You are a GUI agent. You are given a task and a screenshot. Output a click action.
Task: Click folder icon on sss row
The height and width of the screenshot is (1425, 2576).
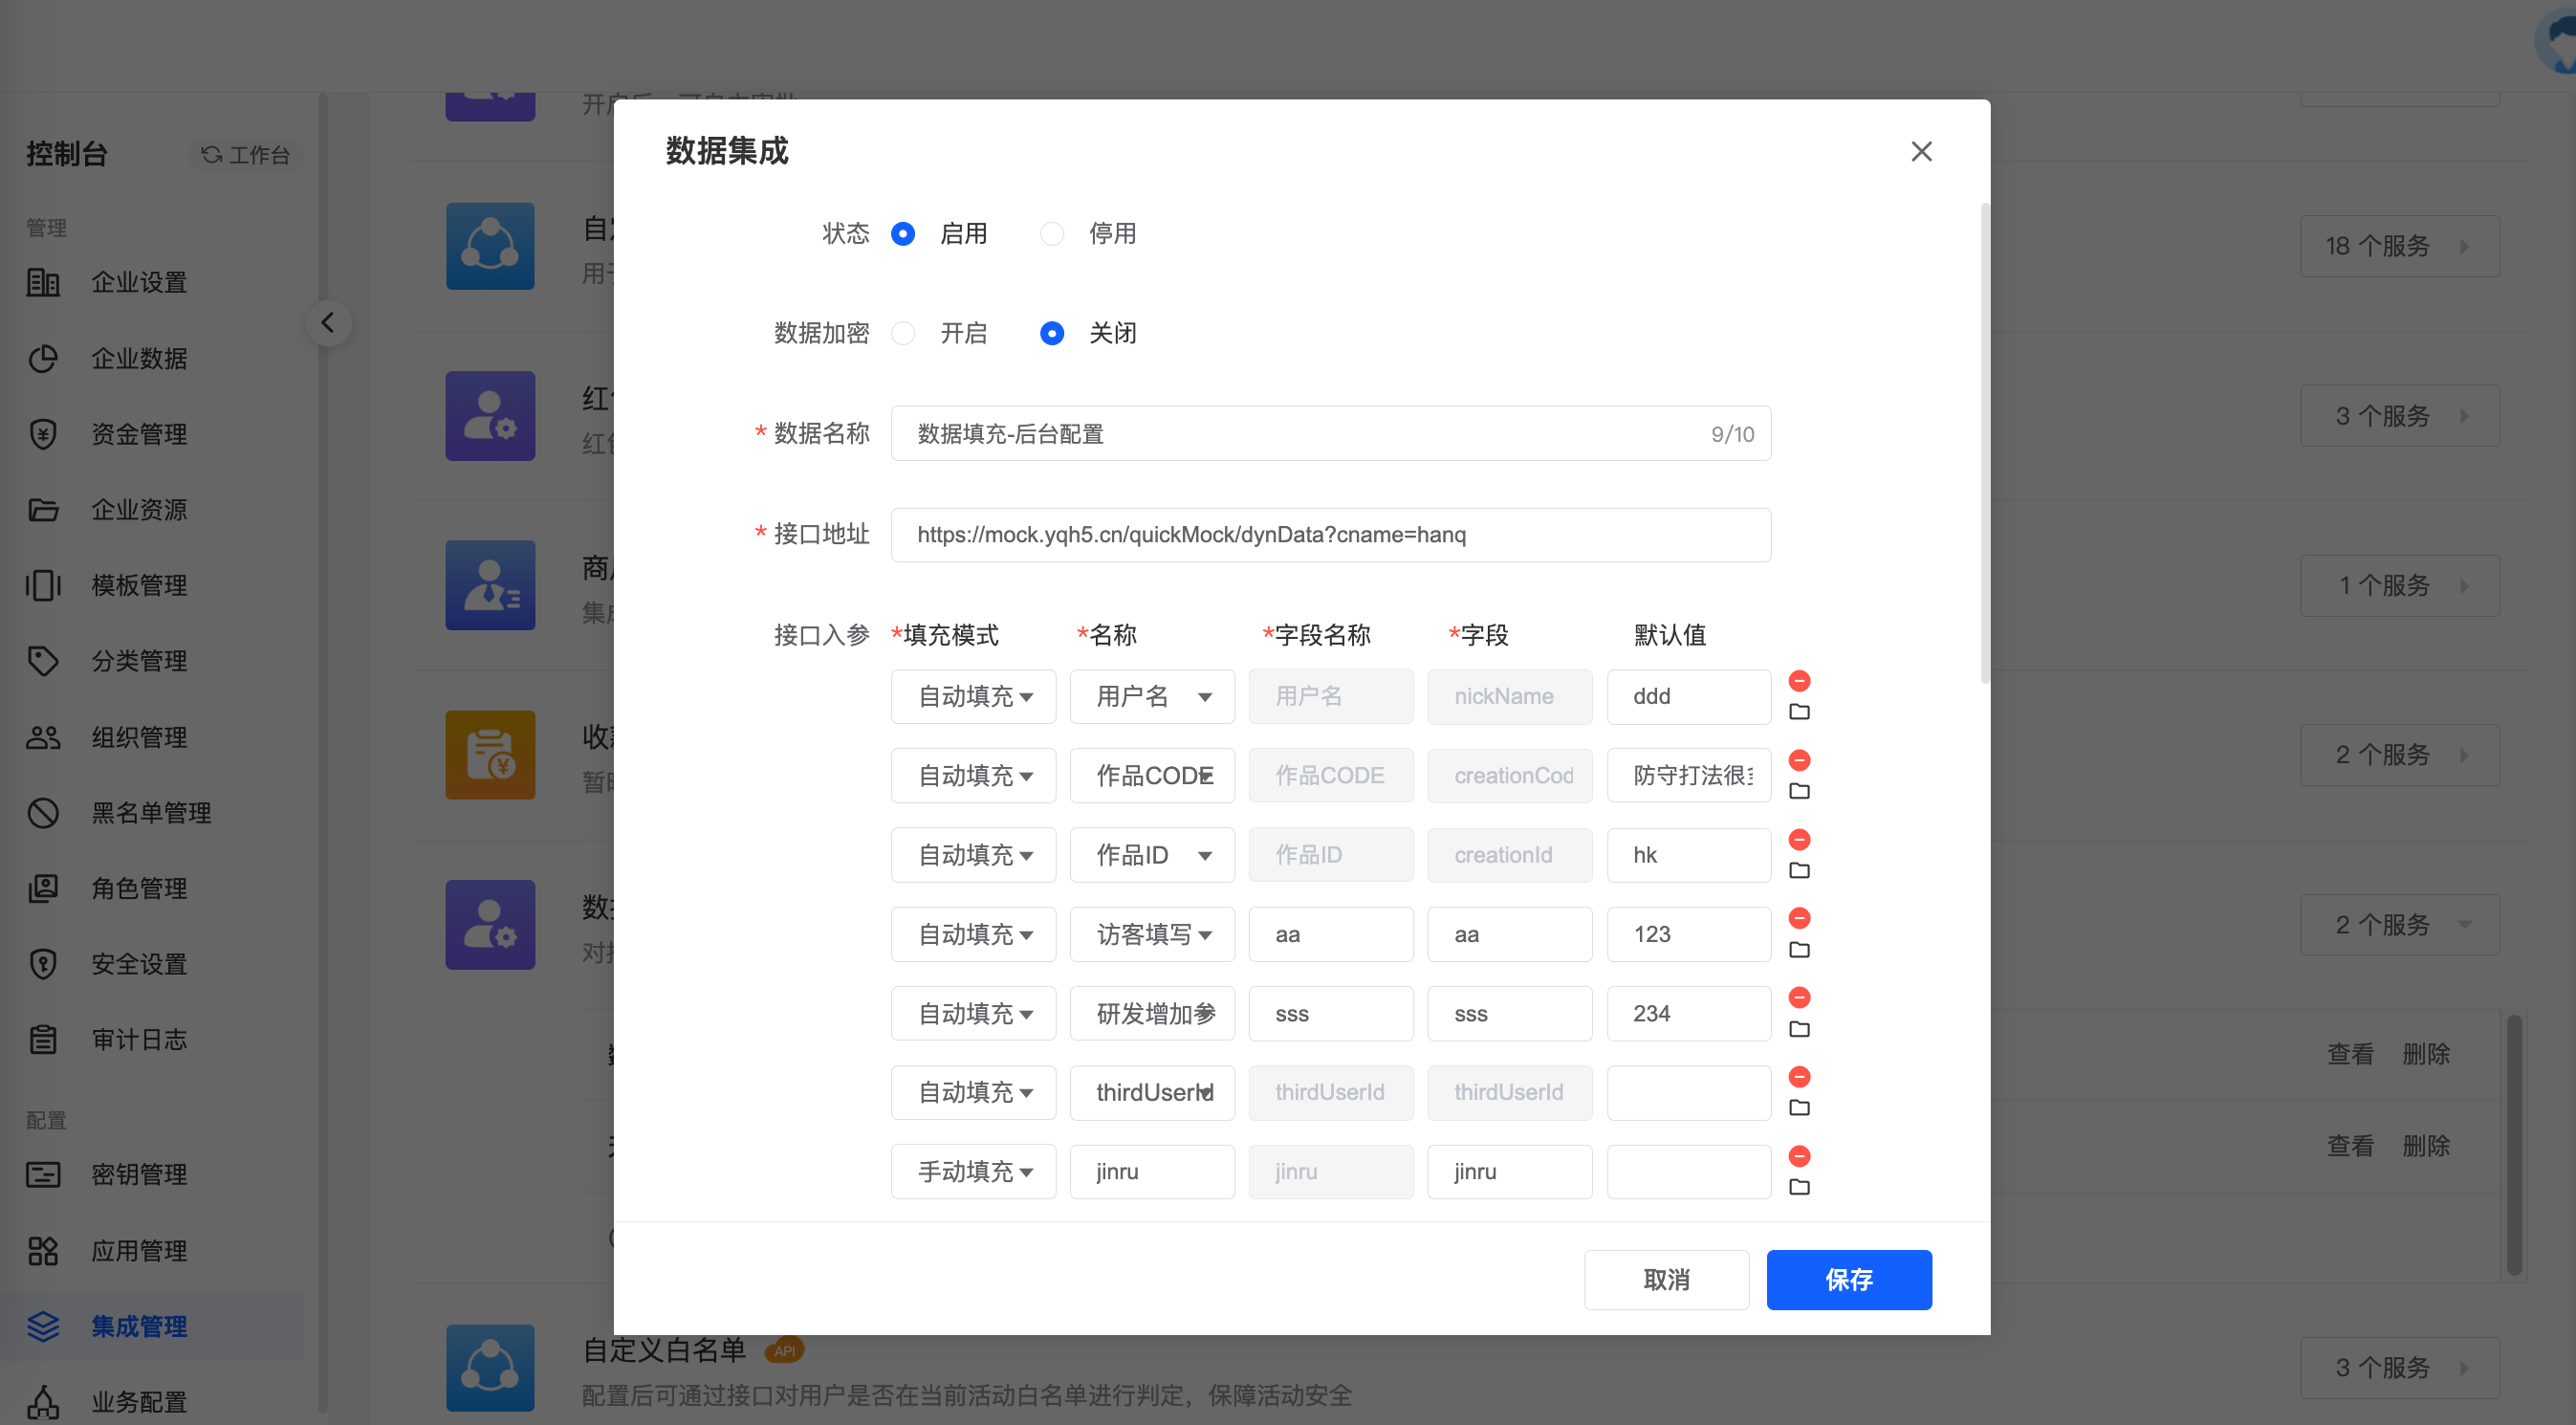1798,1029
